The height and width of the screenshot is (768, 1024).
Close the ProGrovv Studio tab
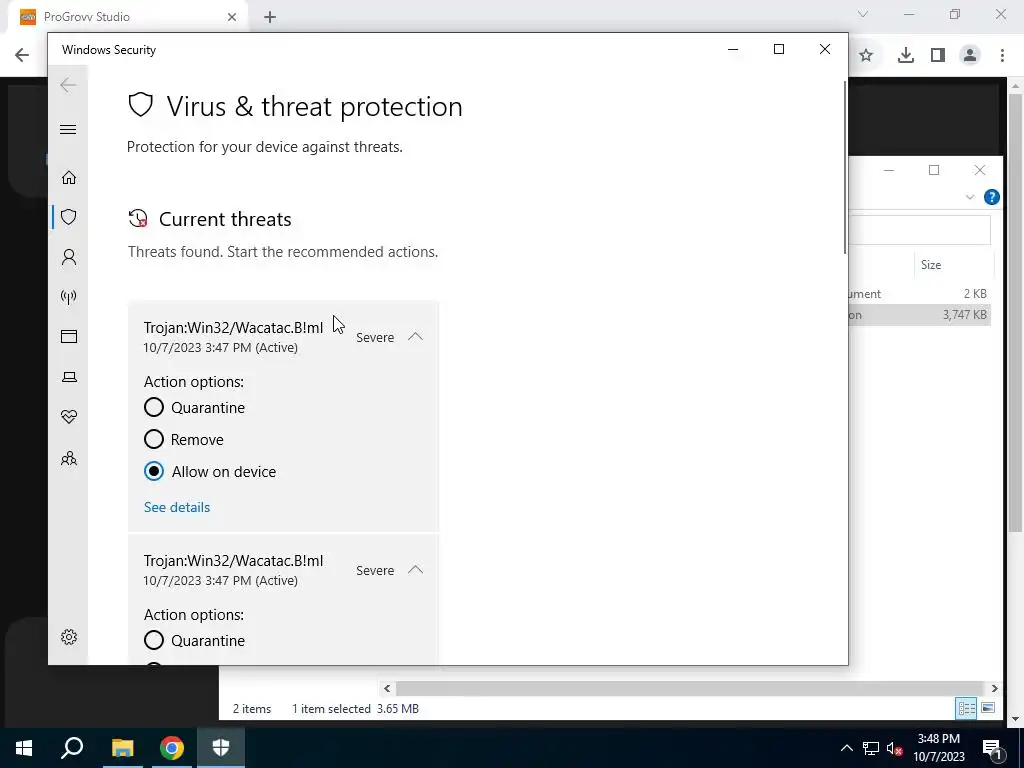tap(232, 18)
